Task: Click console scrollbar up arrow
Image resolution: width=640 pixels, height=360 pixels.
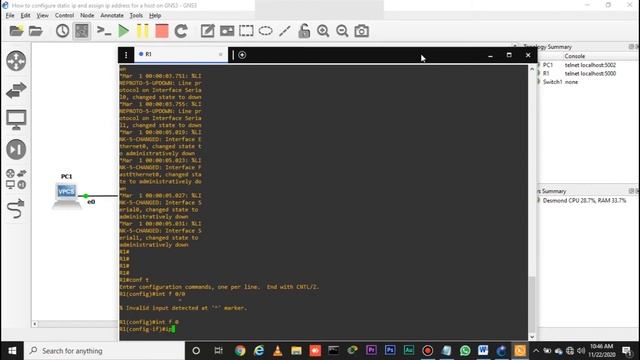Action: tap(532, 69)
